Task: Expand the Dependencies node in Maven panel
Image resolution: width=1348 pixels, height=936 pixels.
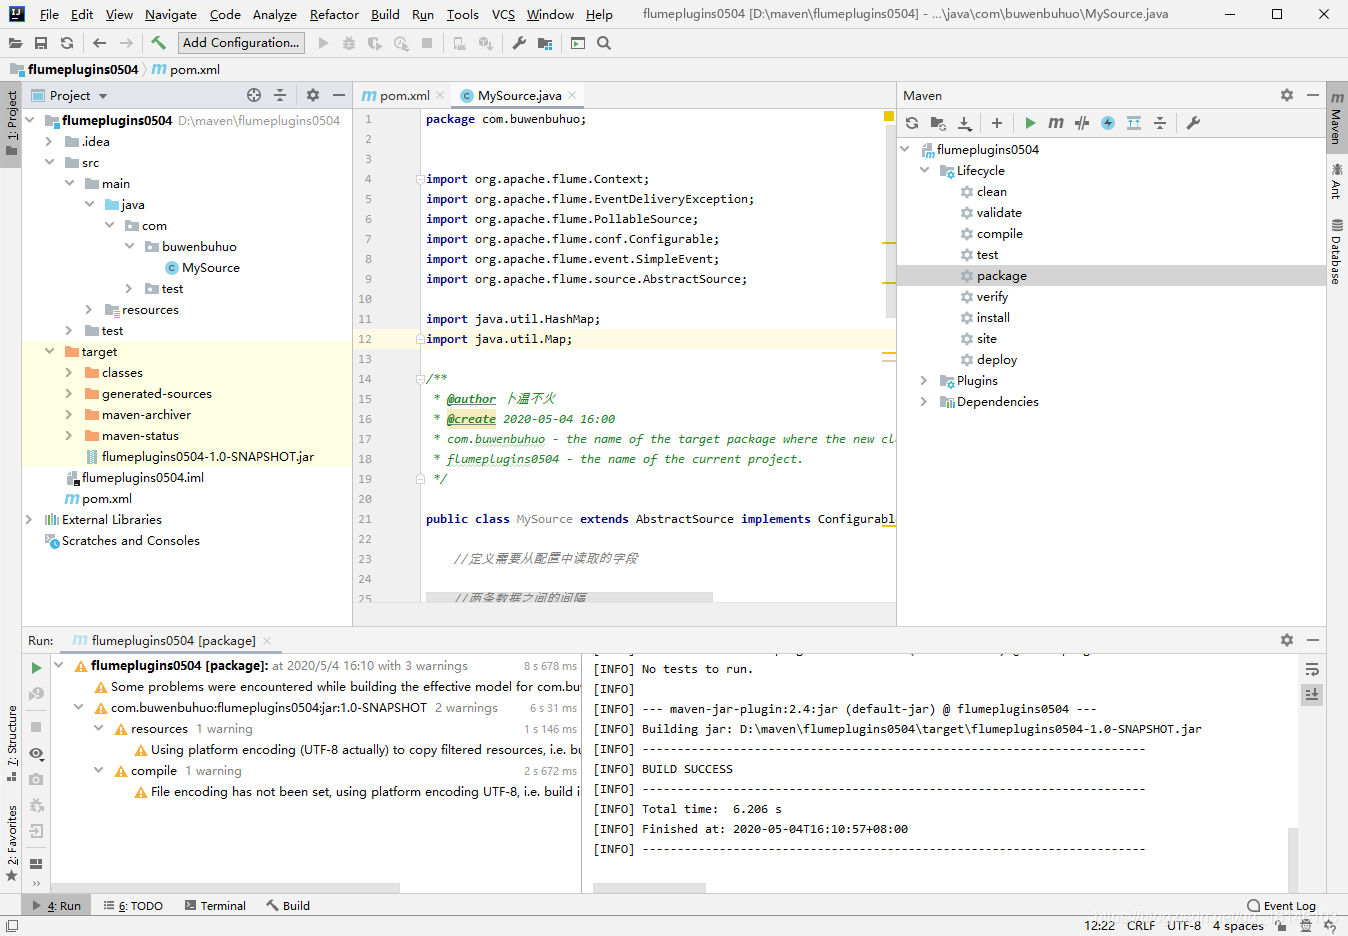Action: tap(924, 401)
